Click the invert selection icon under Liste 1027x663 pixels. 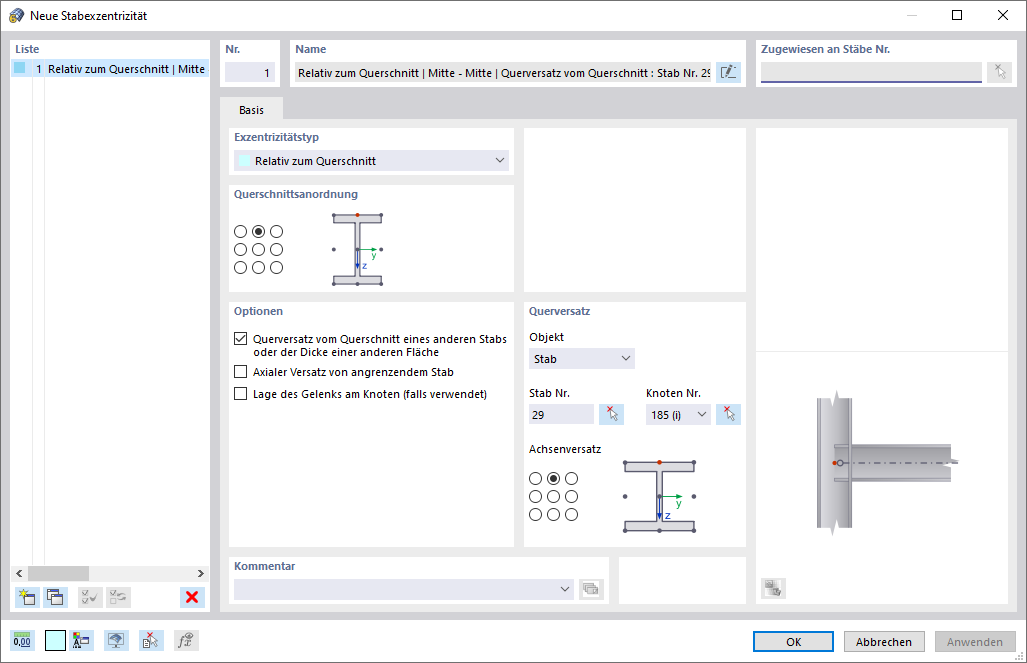coord(119,597)
